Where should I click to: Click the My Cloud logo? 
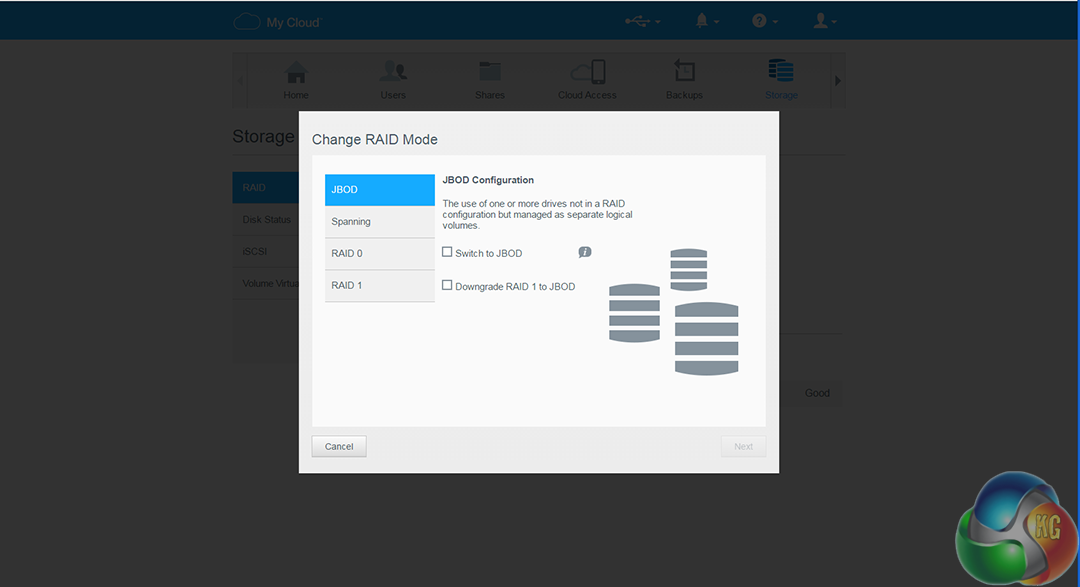pyautogui.click(x=277, y=22)
